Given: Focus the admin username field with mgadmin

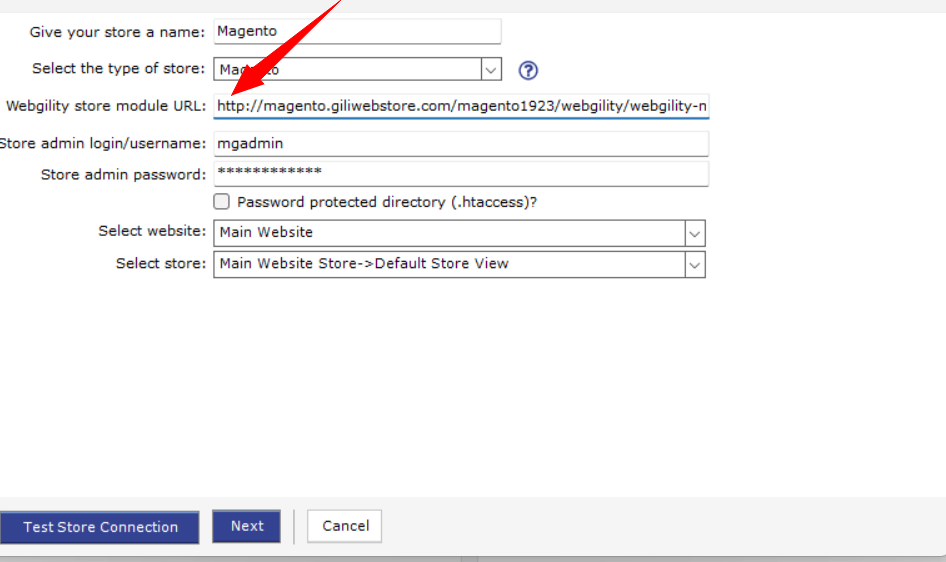Looking at the screenshot, I should (461, 144).
